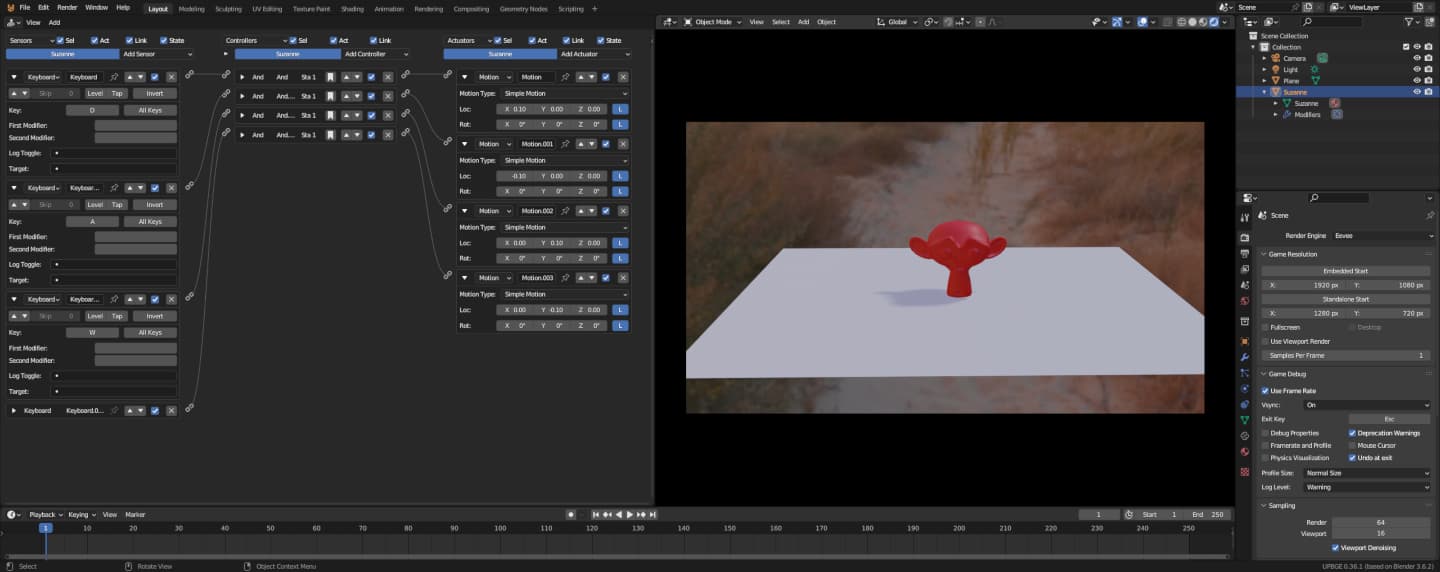Pin the Motion.001 actuator

click(565, 144)
